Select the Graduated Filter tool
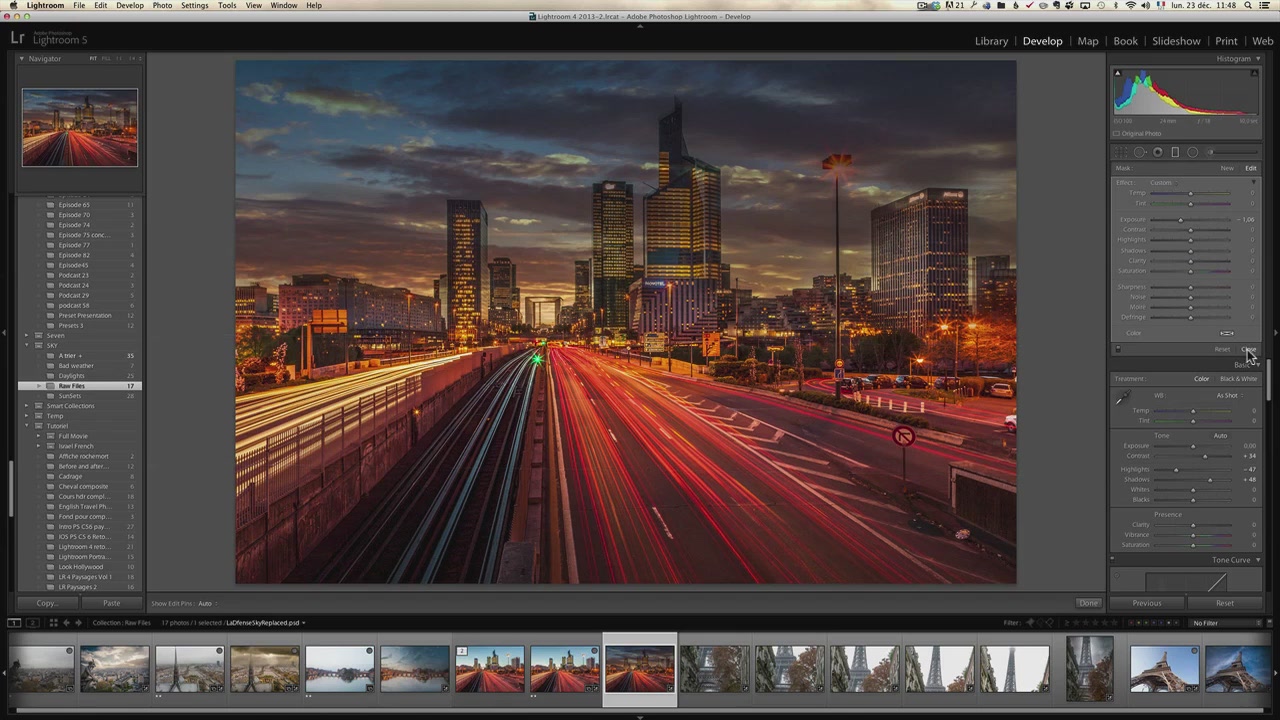The height and width of the screenshot is (720, 1280). coord(1175,152)
